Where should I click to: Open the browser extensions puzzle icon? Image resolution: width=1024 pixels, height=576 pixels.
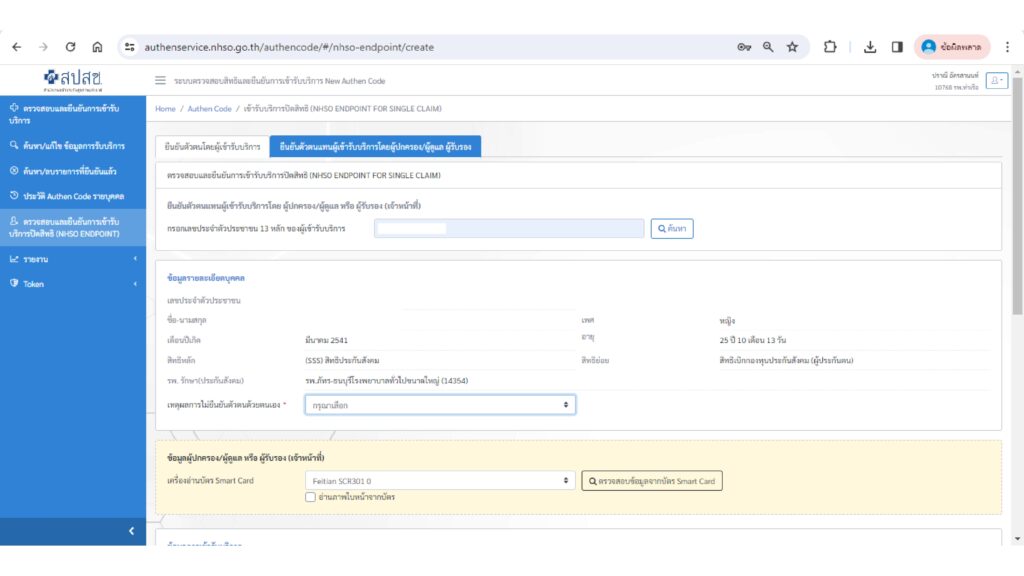point(830,47)
